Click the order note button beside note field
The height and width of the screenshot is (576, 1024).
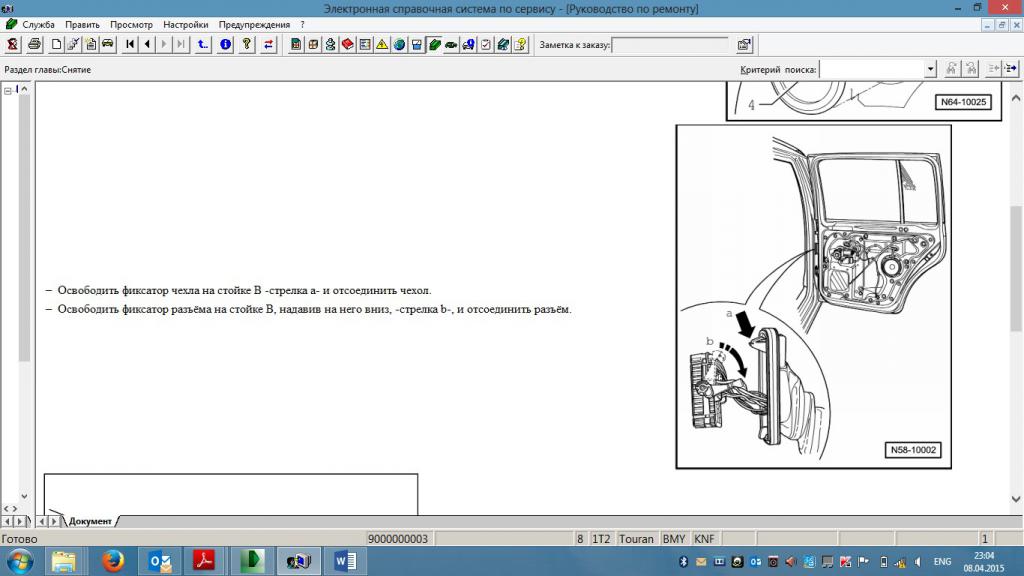pos(744,44)
